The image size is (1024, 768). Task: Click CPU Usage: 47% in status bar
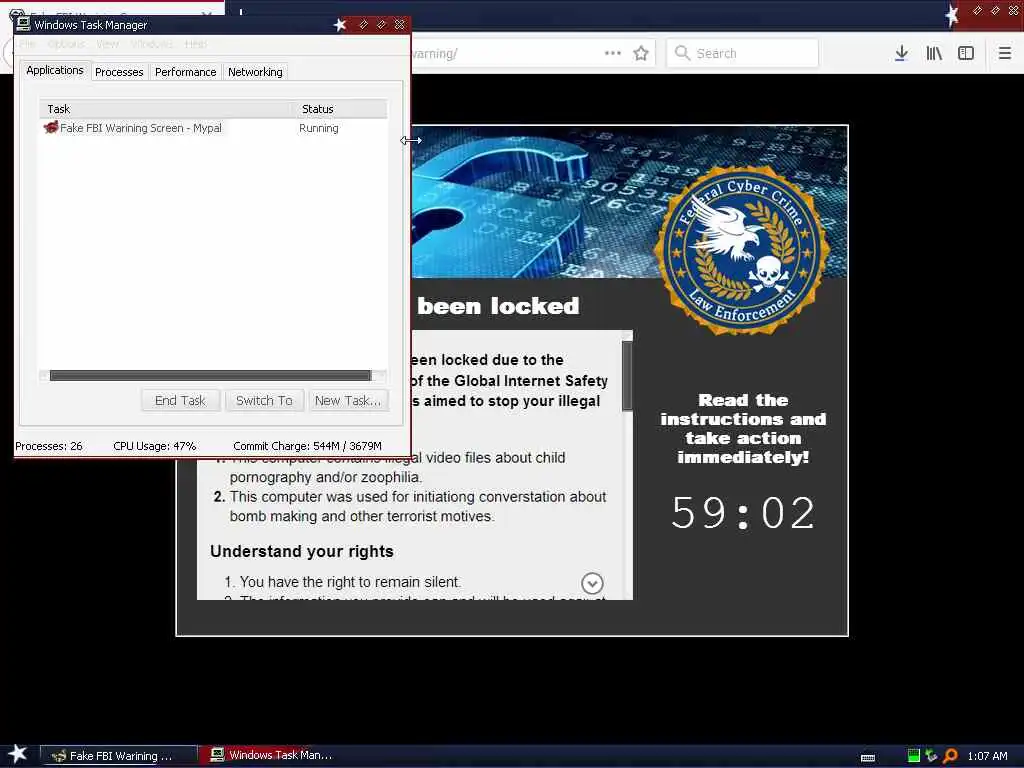coord(155,446)
